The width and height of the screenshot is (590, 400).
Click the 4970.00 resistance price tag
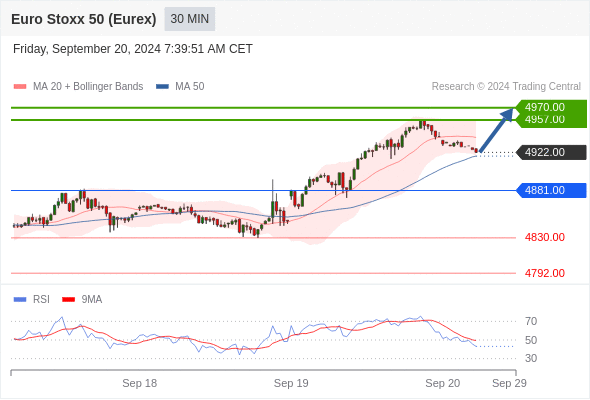coord(551,107)
